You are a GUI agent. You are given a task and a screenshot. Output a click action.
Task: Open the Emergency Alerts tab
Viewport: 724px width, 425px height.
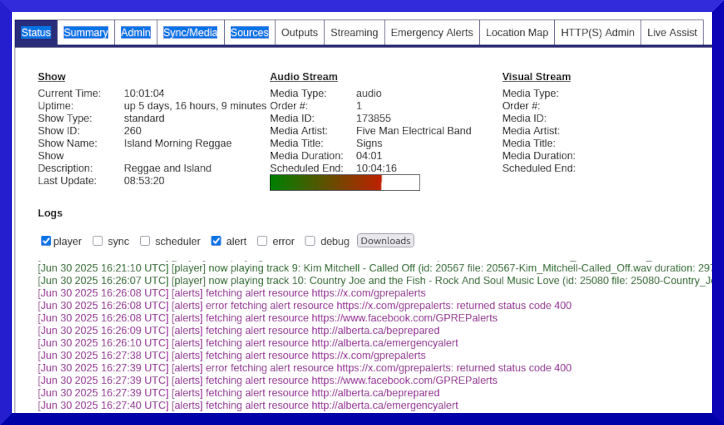tap(432, 33)
